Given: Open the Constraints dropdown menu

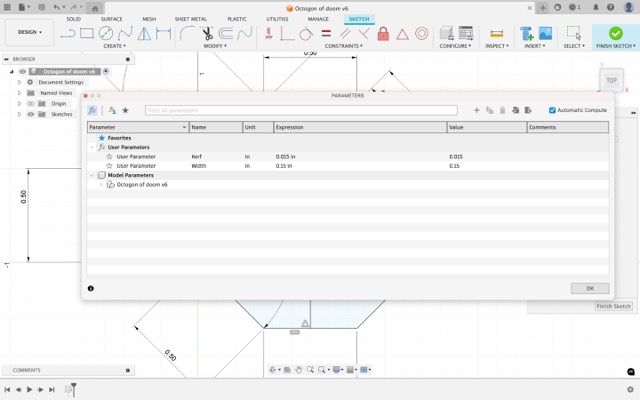Looking at the screenshot, I should tap(344, 46).
